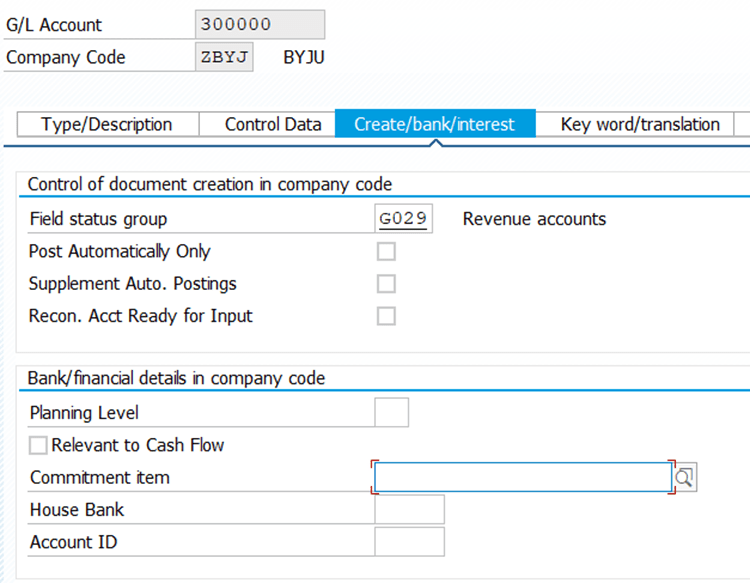The width and height of the screenshot is (750, 583).
Task: Click inside the Commitment item field
Action: (x=522, y=478)
